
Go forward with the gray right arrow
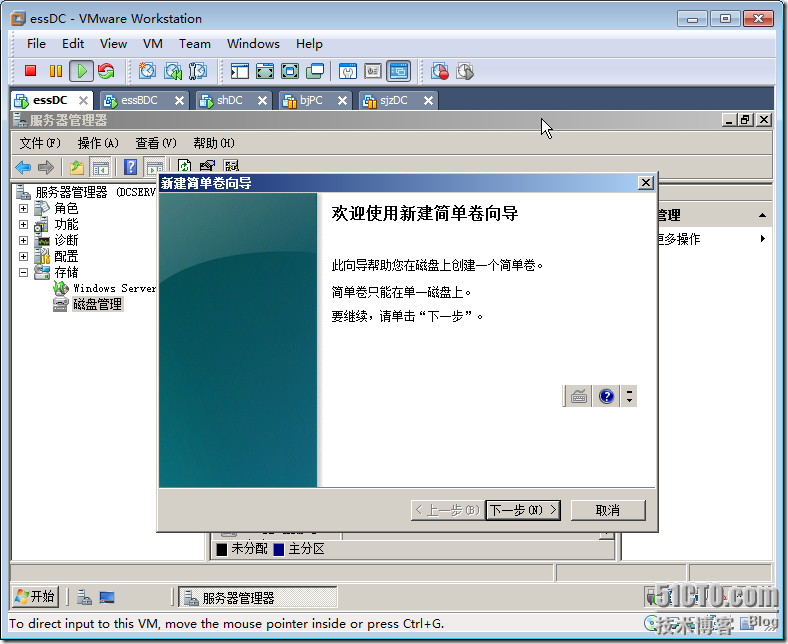(x=46, y=167)
